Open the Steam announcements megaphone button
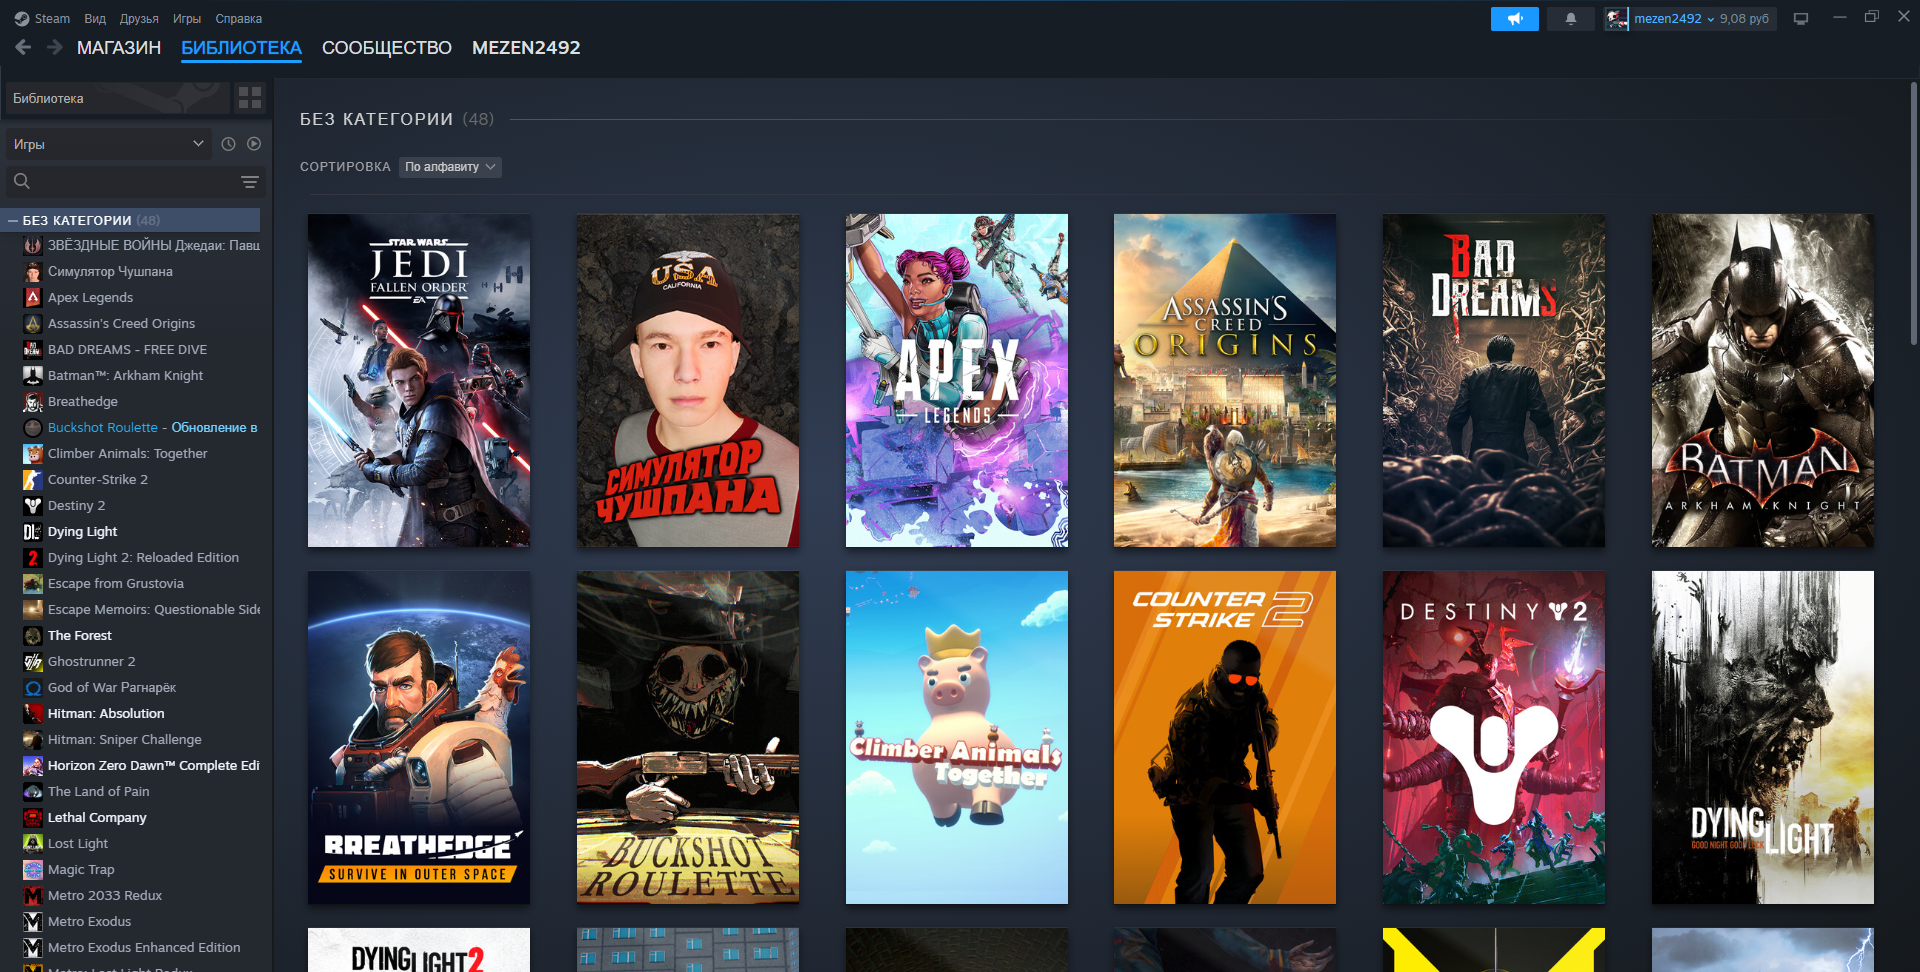1920x972 pixels. tap(1514, 19)
